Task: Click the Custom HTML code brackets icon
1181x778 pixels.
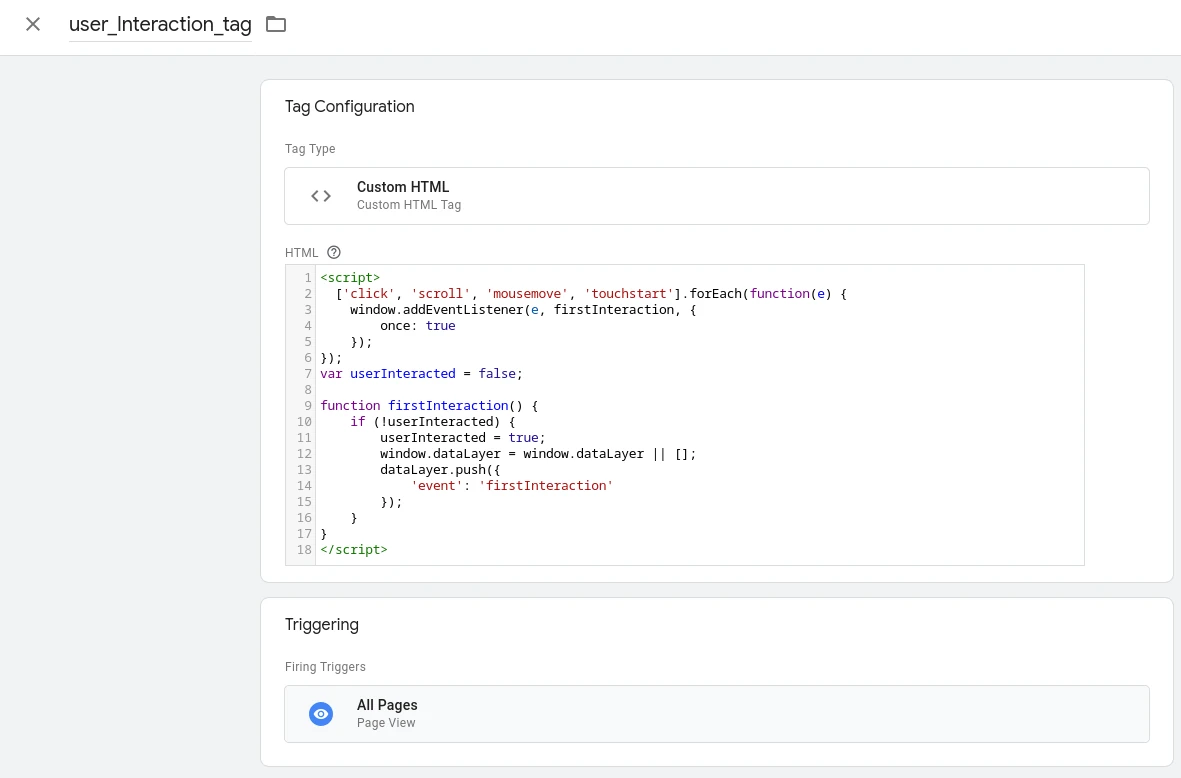Action: click(321, 196)
